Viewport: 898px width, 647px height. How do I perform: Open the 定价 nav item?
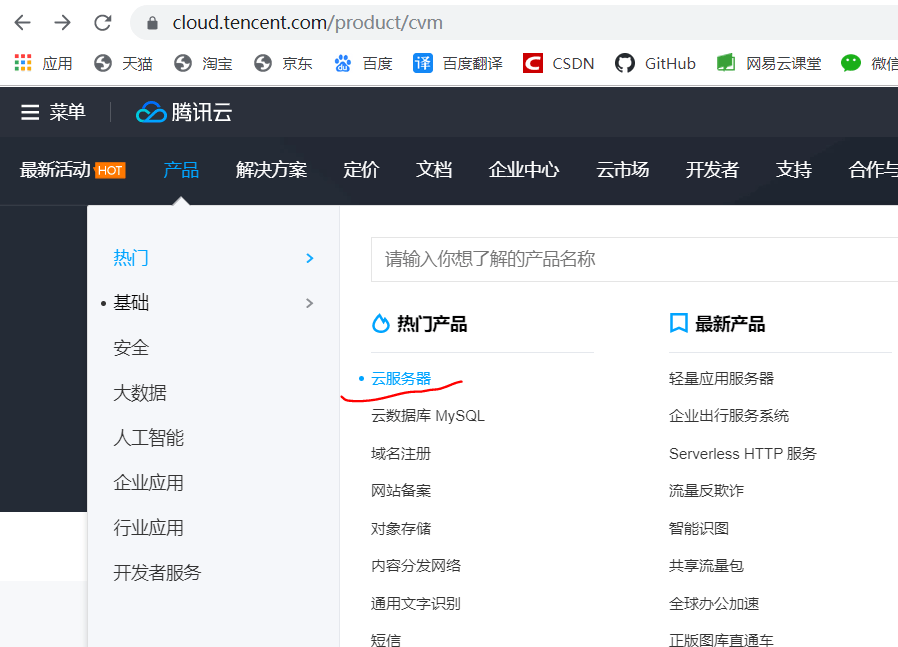(x=361, y=170)
